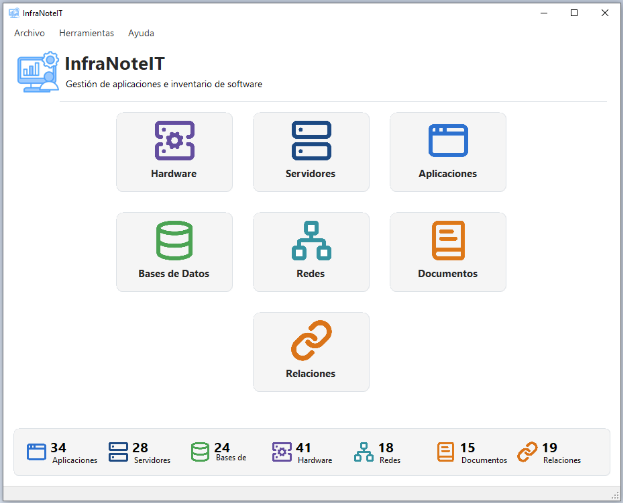624x504 pixels.
Task: Open the Archivo menu
Action: click(x=29, y=33)
